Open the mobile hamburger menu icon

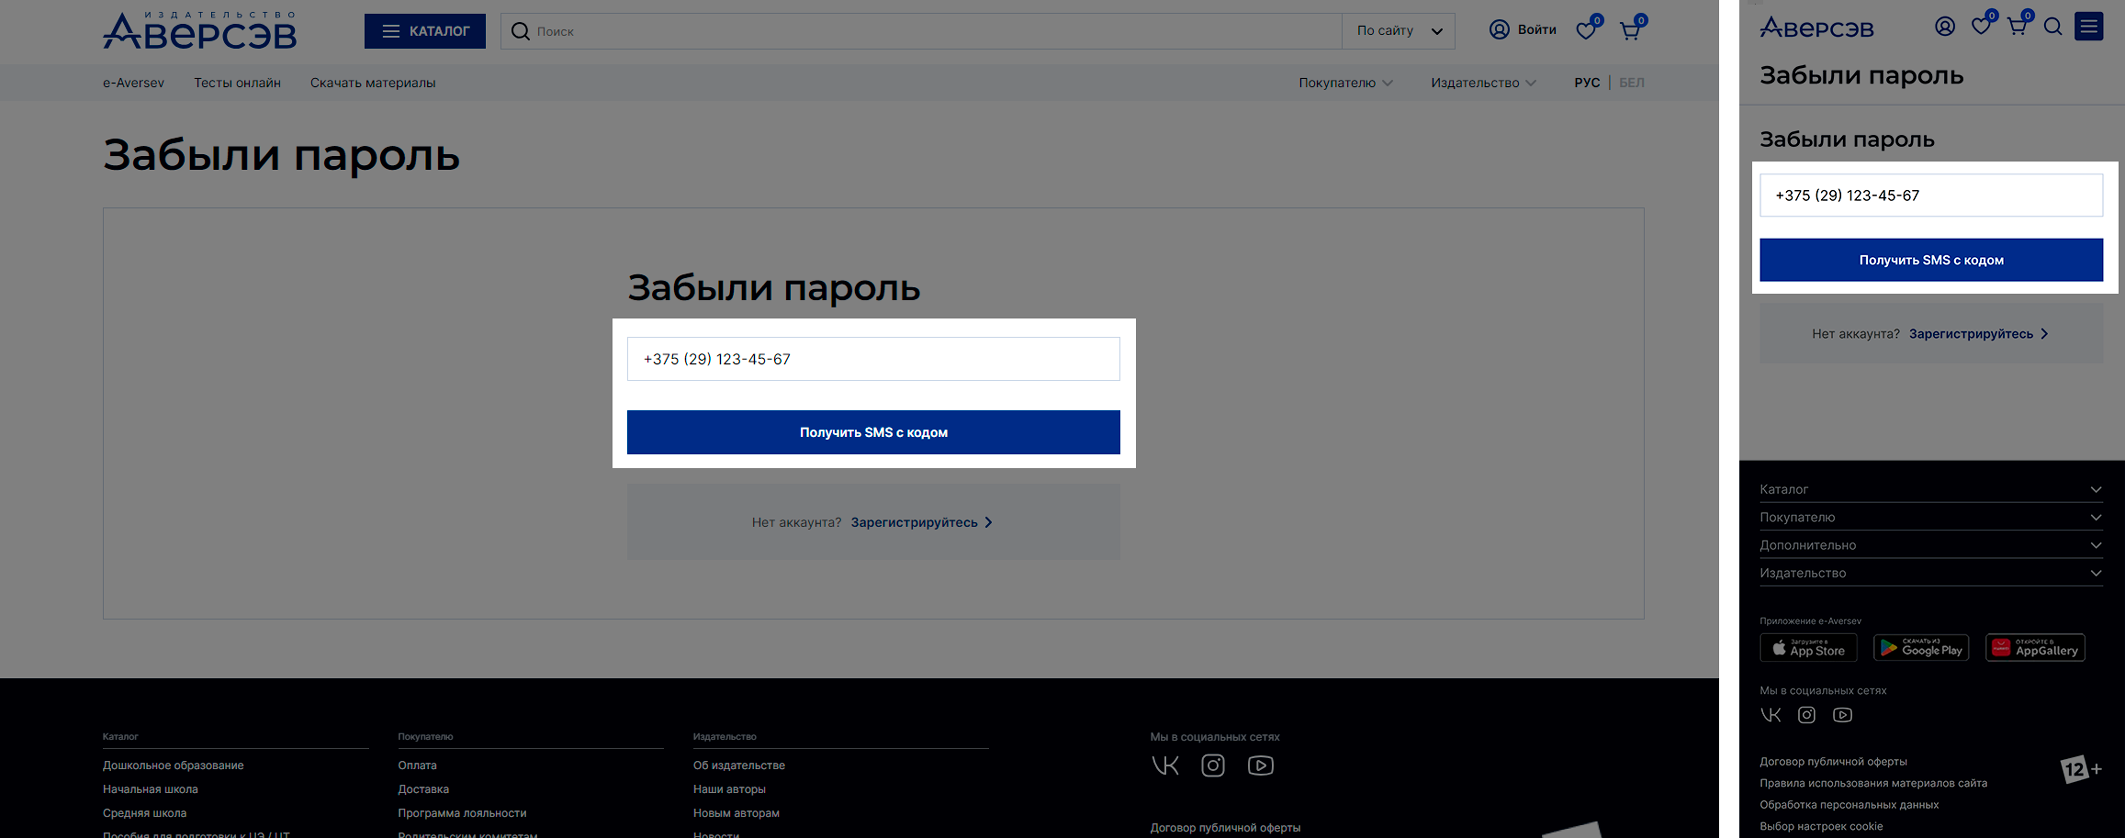(2089, 27)
